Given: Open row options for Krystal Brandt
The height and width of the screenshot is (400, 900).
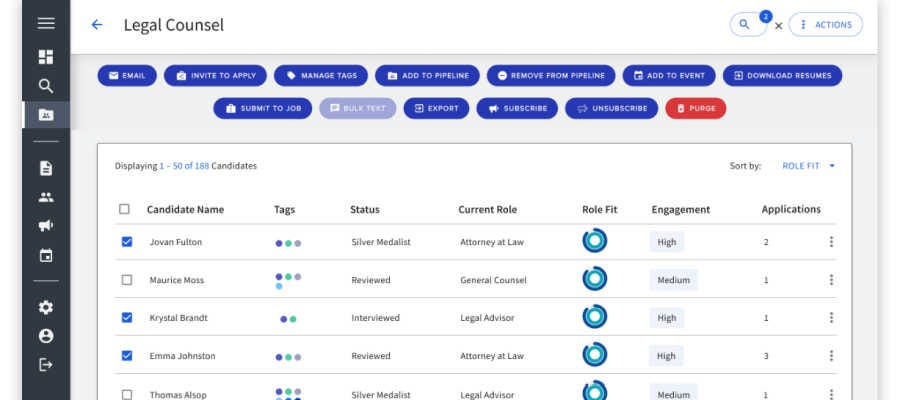Looking at the screenshot, I should point(831,318).
